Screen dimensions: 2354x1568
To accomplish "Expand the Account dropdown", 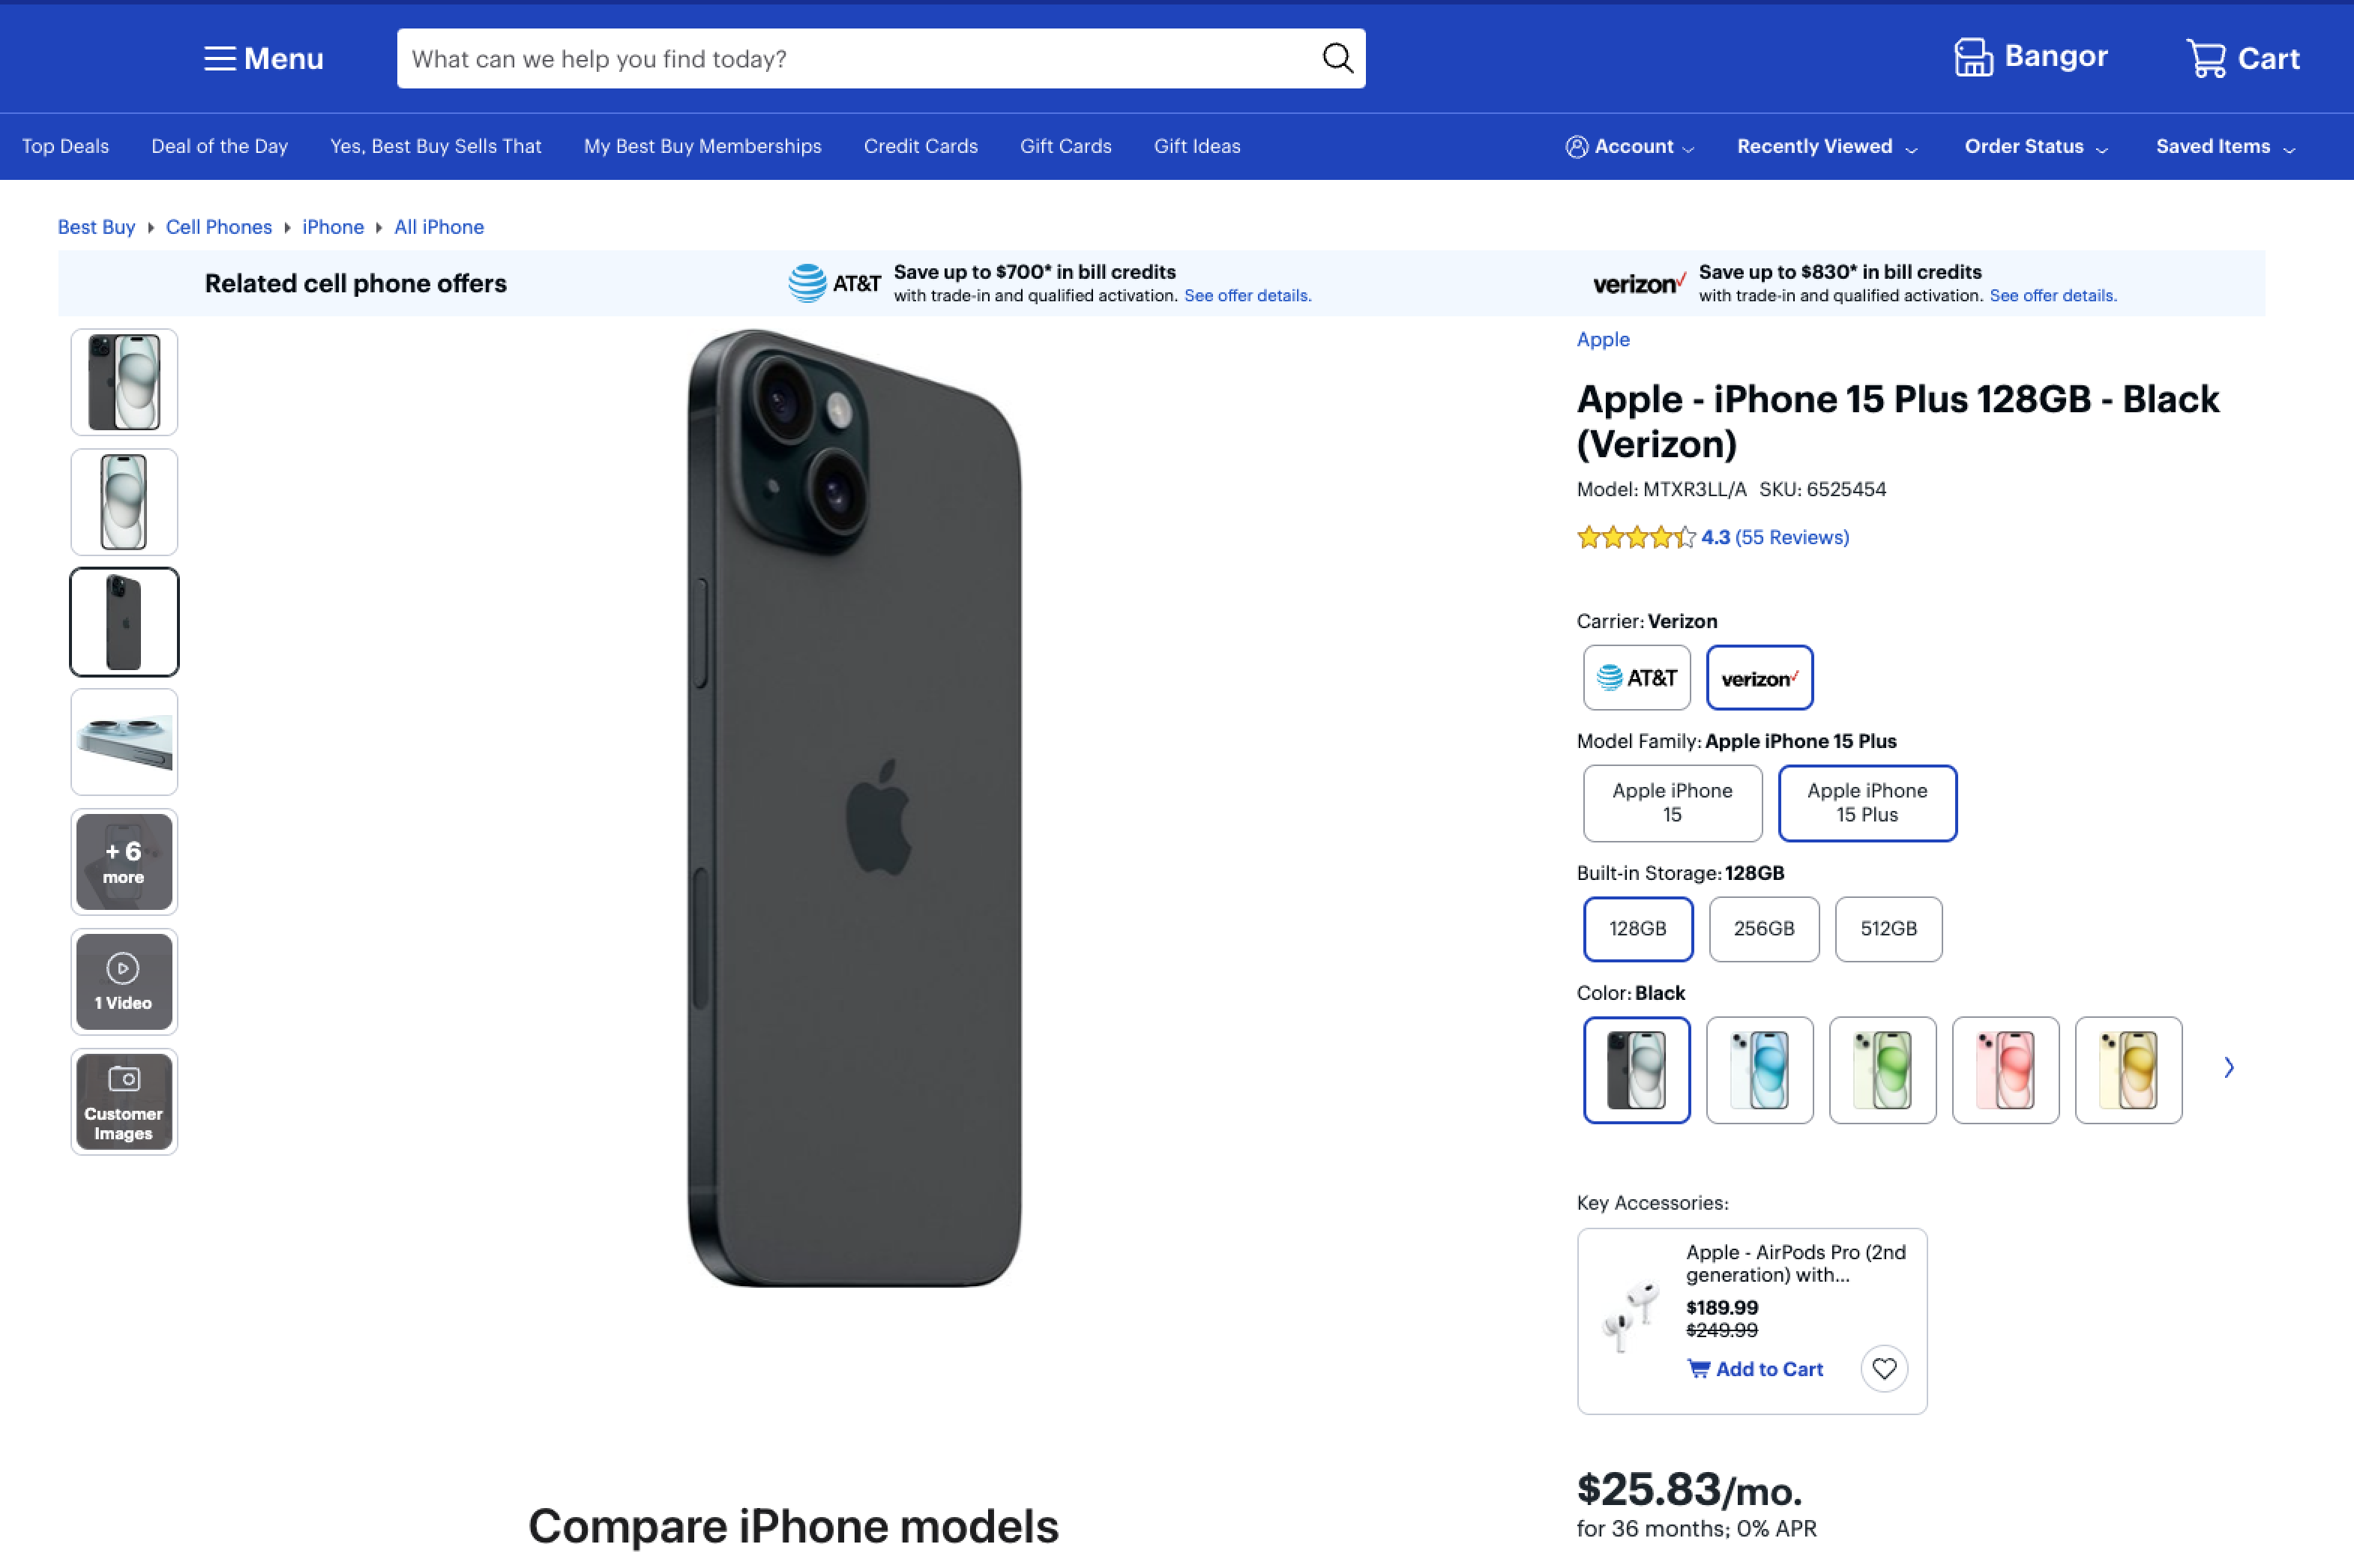I will (x=1630, y=146).
